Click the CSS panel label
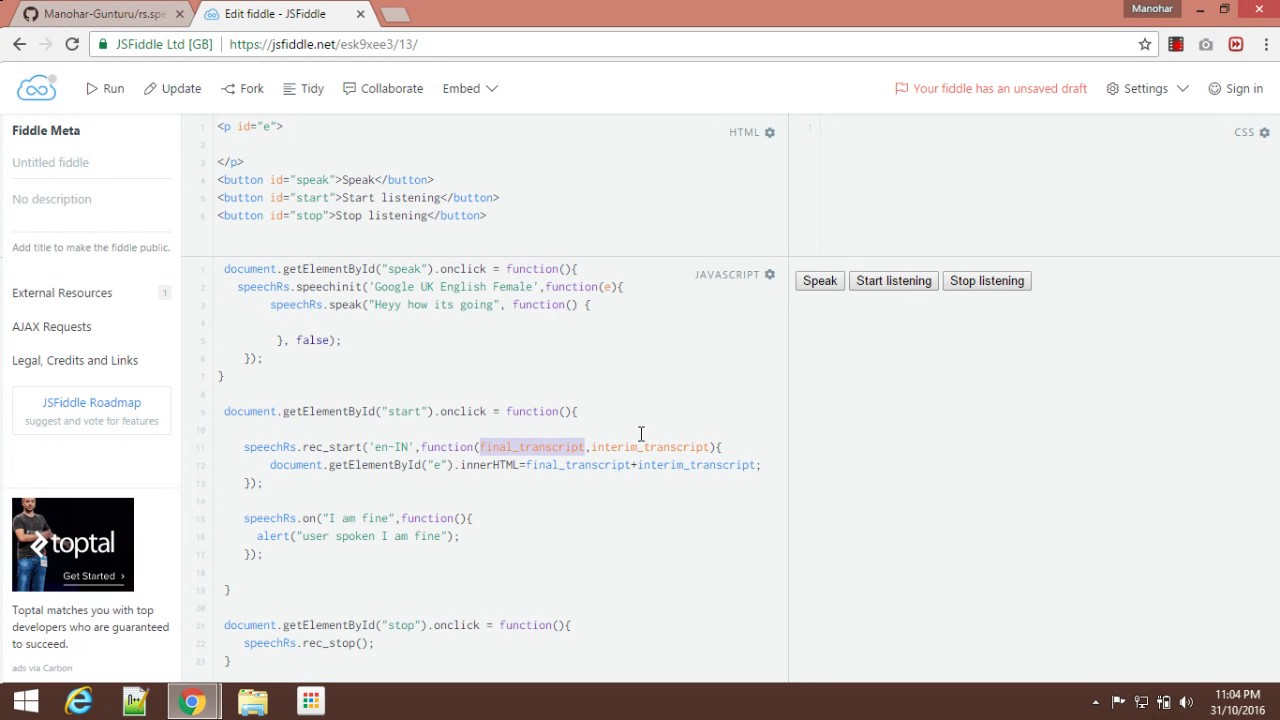The height and width of the screenshot is (720, 1280). tap(1244, 132)
